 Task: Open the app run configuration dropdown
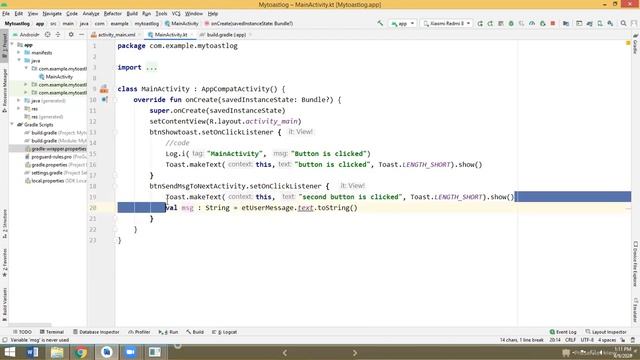(x=403, y=23)
